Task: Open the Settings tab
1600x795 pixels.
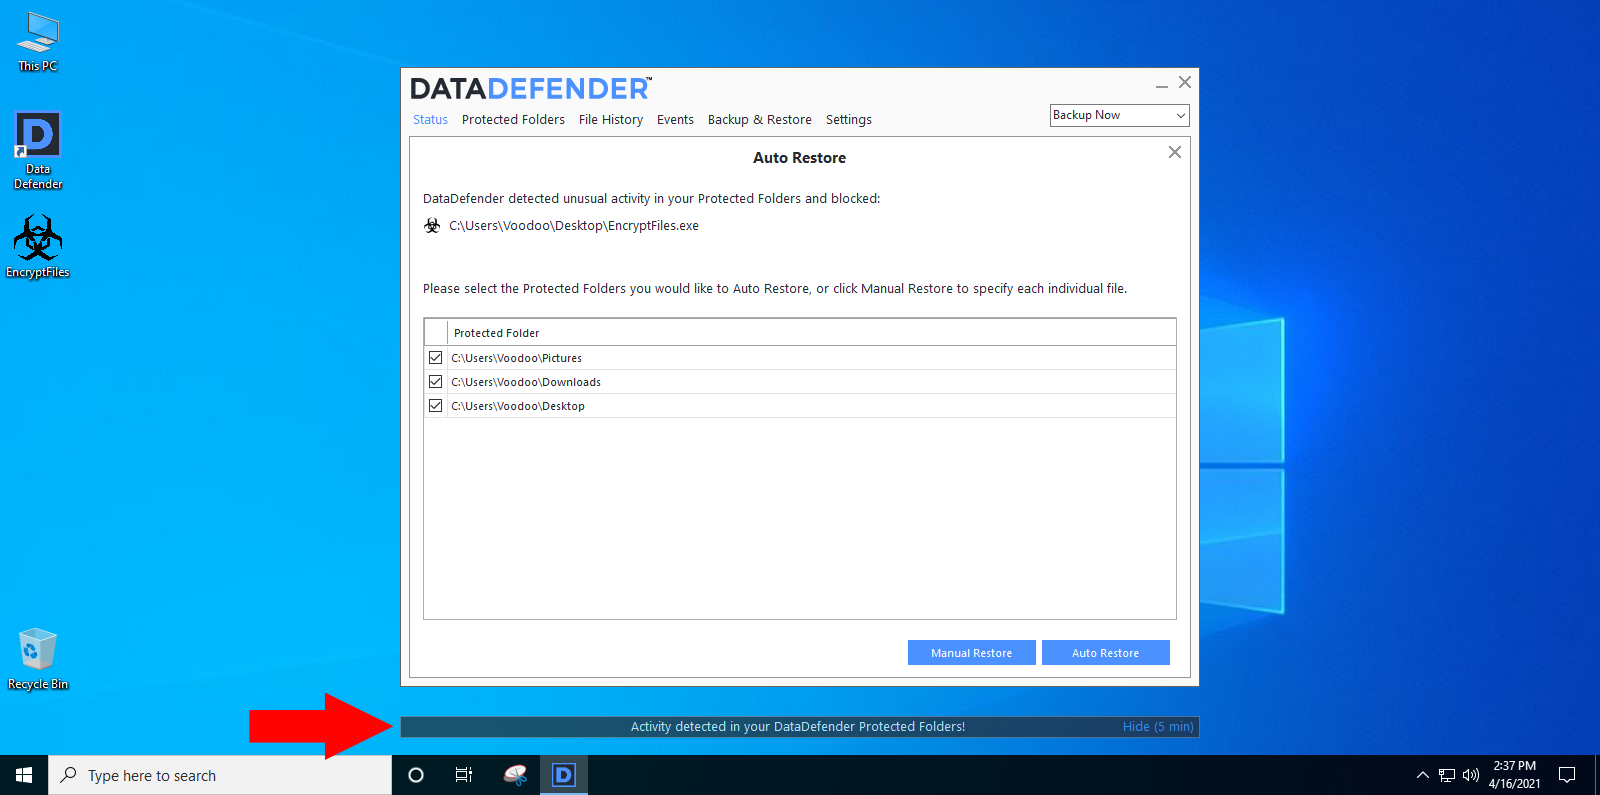Action: 849,119
